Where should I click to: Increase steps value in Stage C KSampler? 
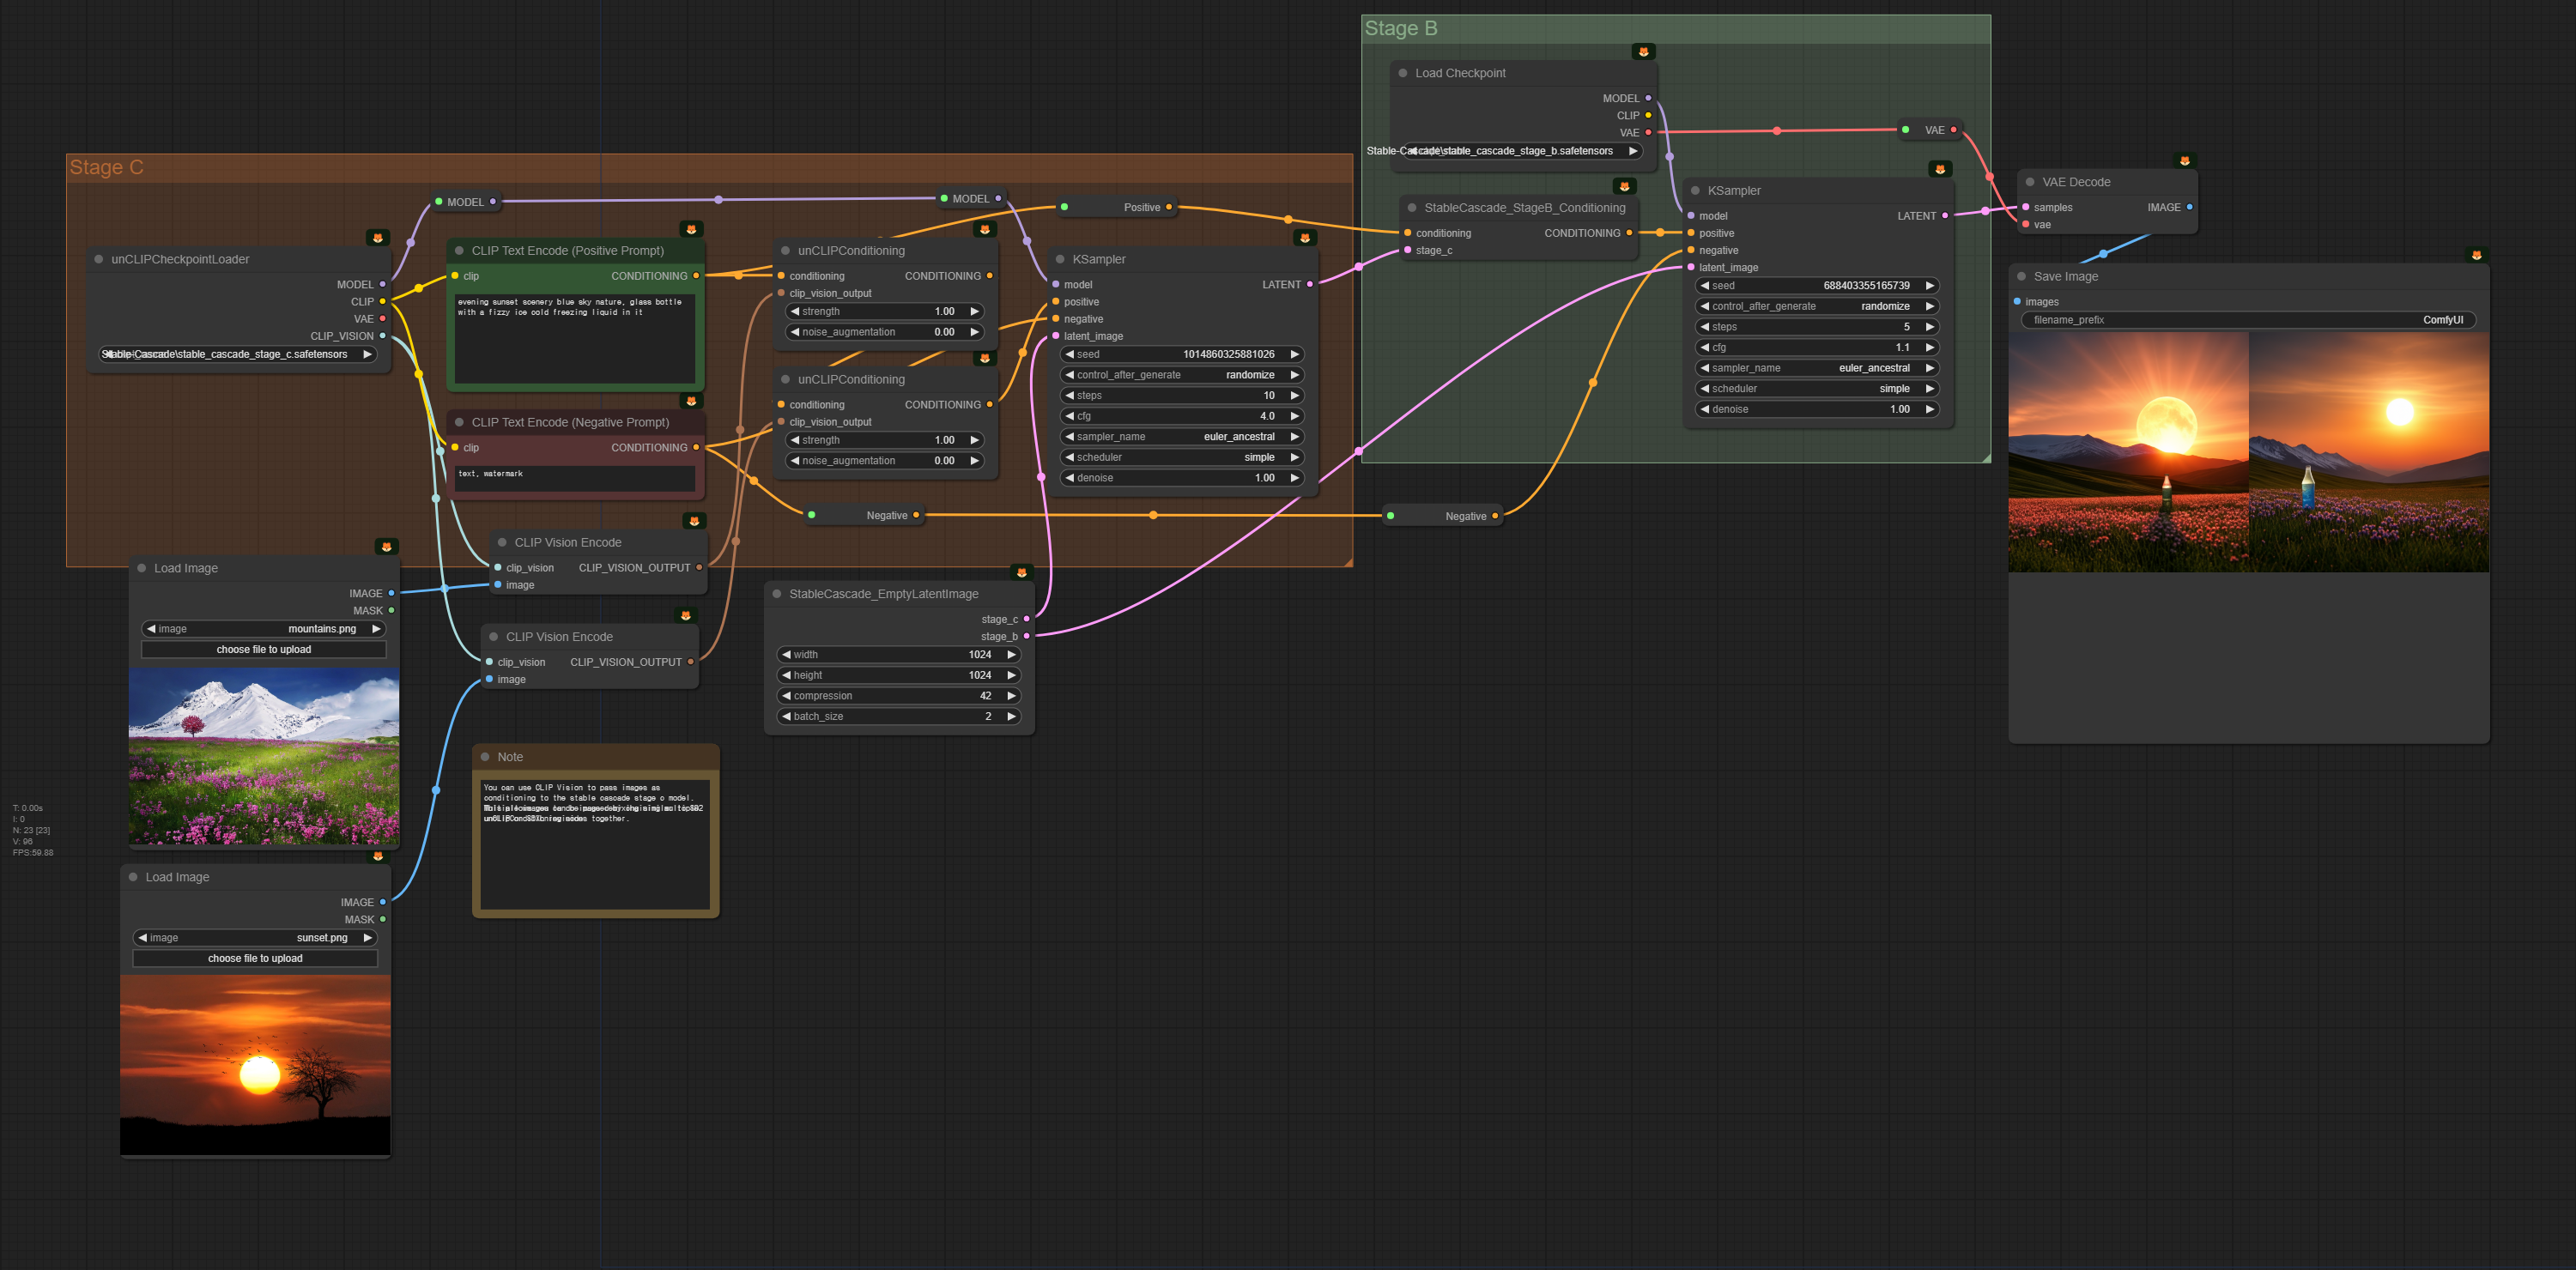(x=1294, y=396)
